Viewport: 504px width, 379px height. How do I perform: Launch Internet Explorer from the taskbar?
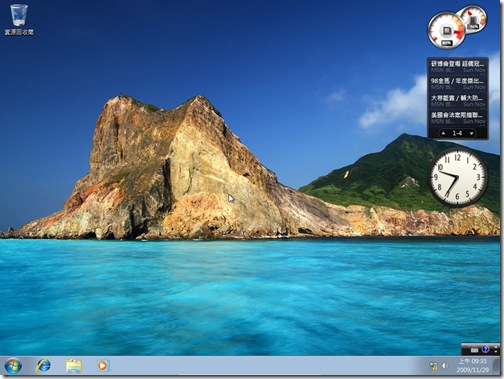43,366
